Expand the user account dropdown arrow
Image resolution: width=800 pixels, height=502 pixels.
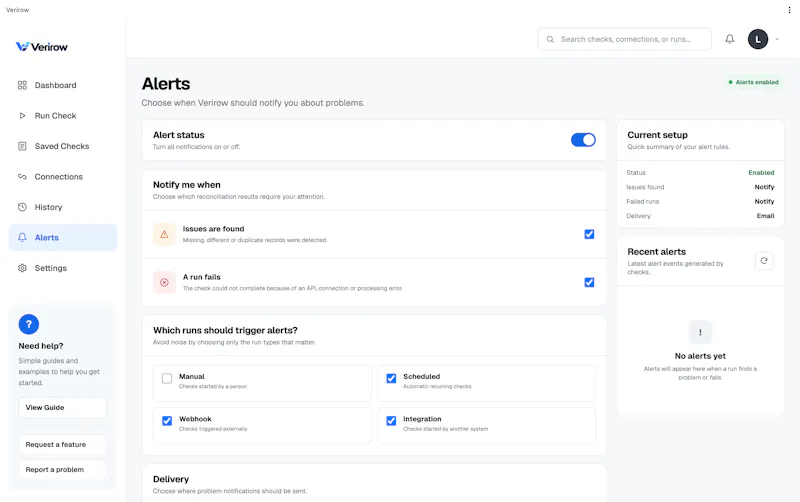tap(777, 39)
